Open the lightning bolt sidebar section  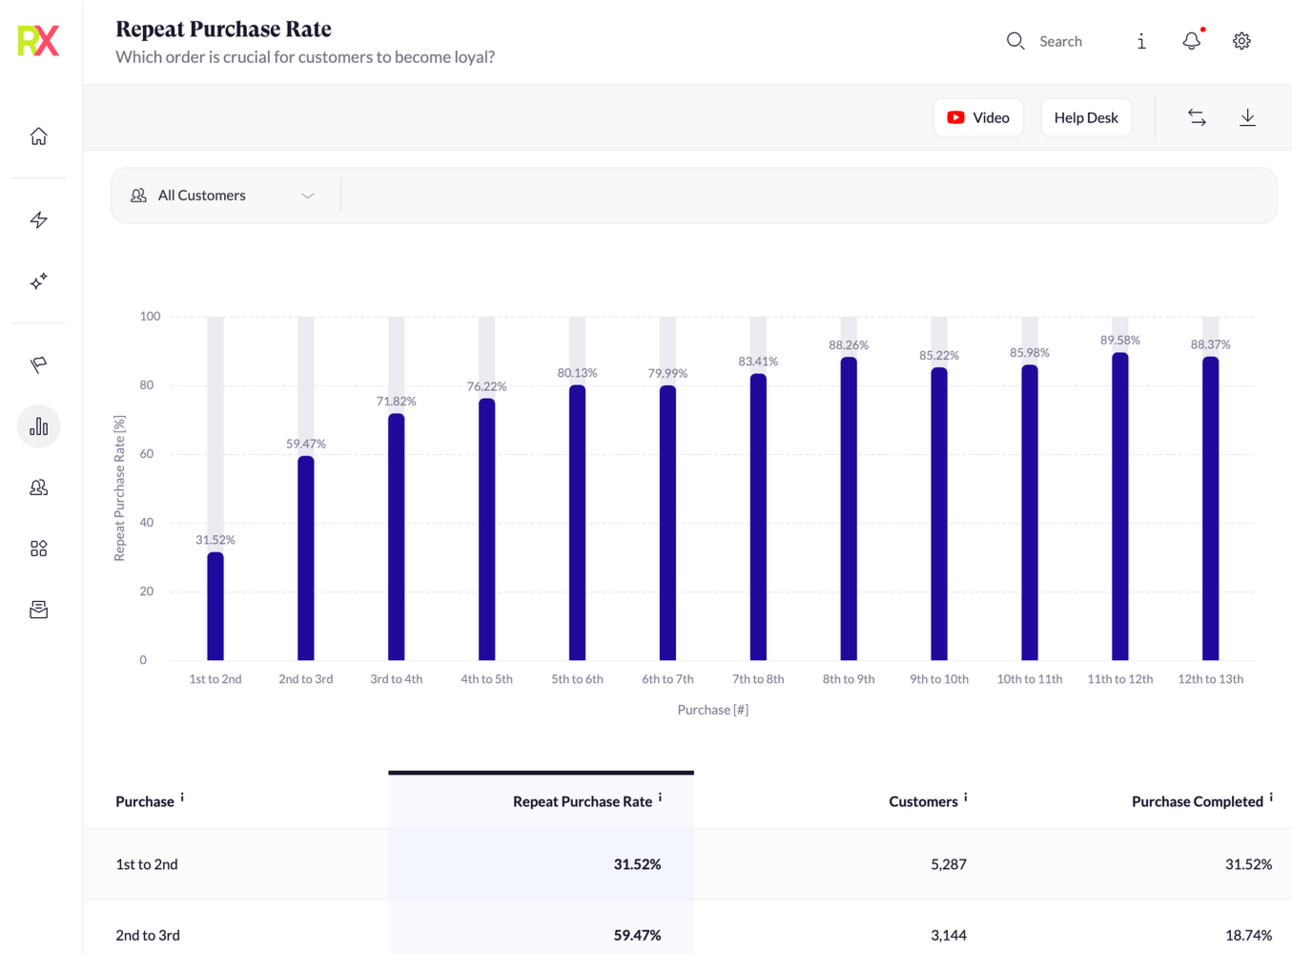tap(39, 220)
